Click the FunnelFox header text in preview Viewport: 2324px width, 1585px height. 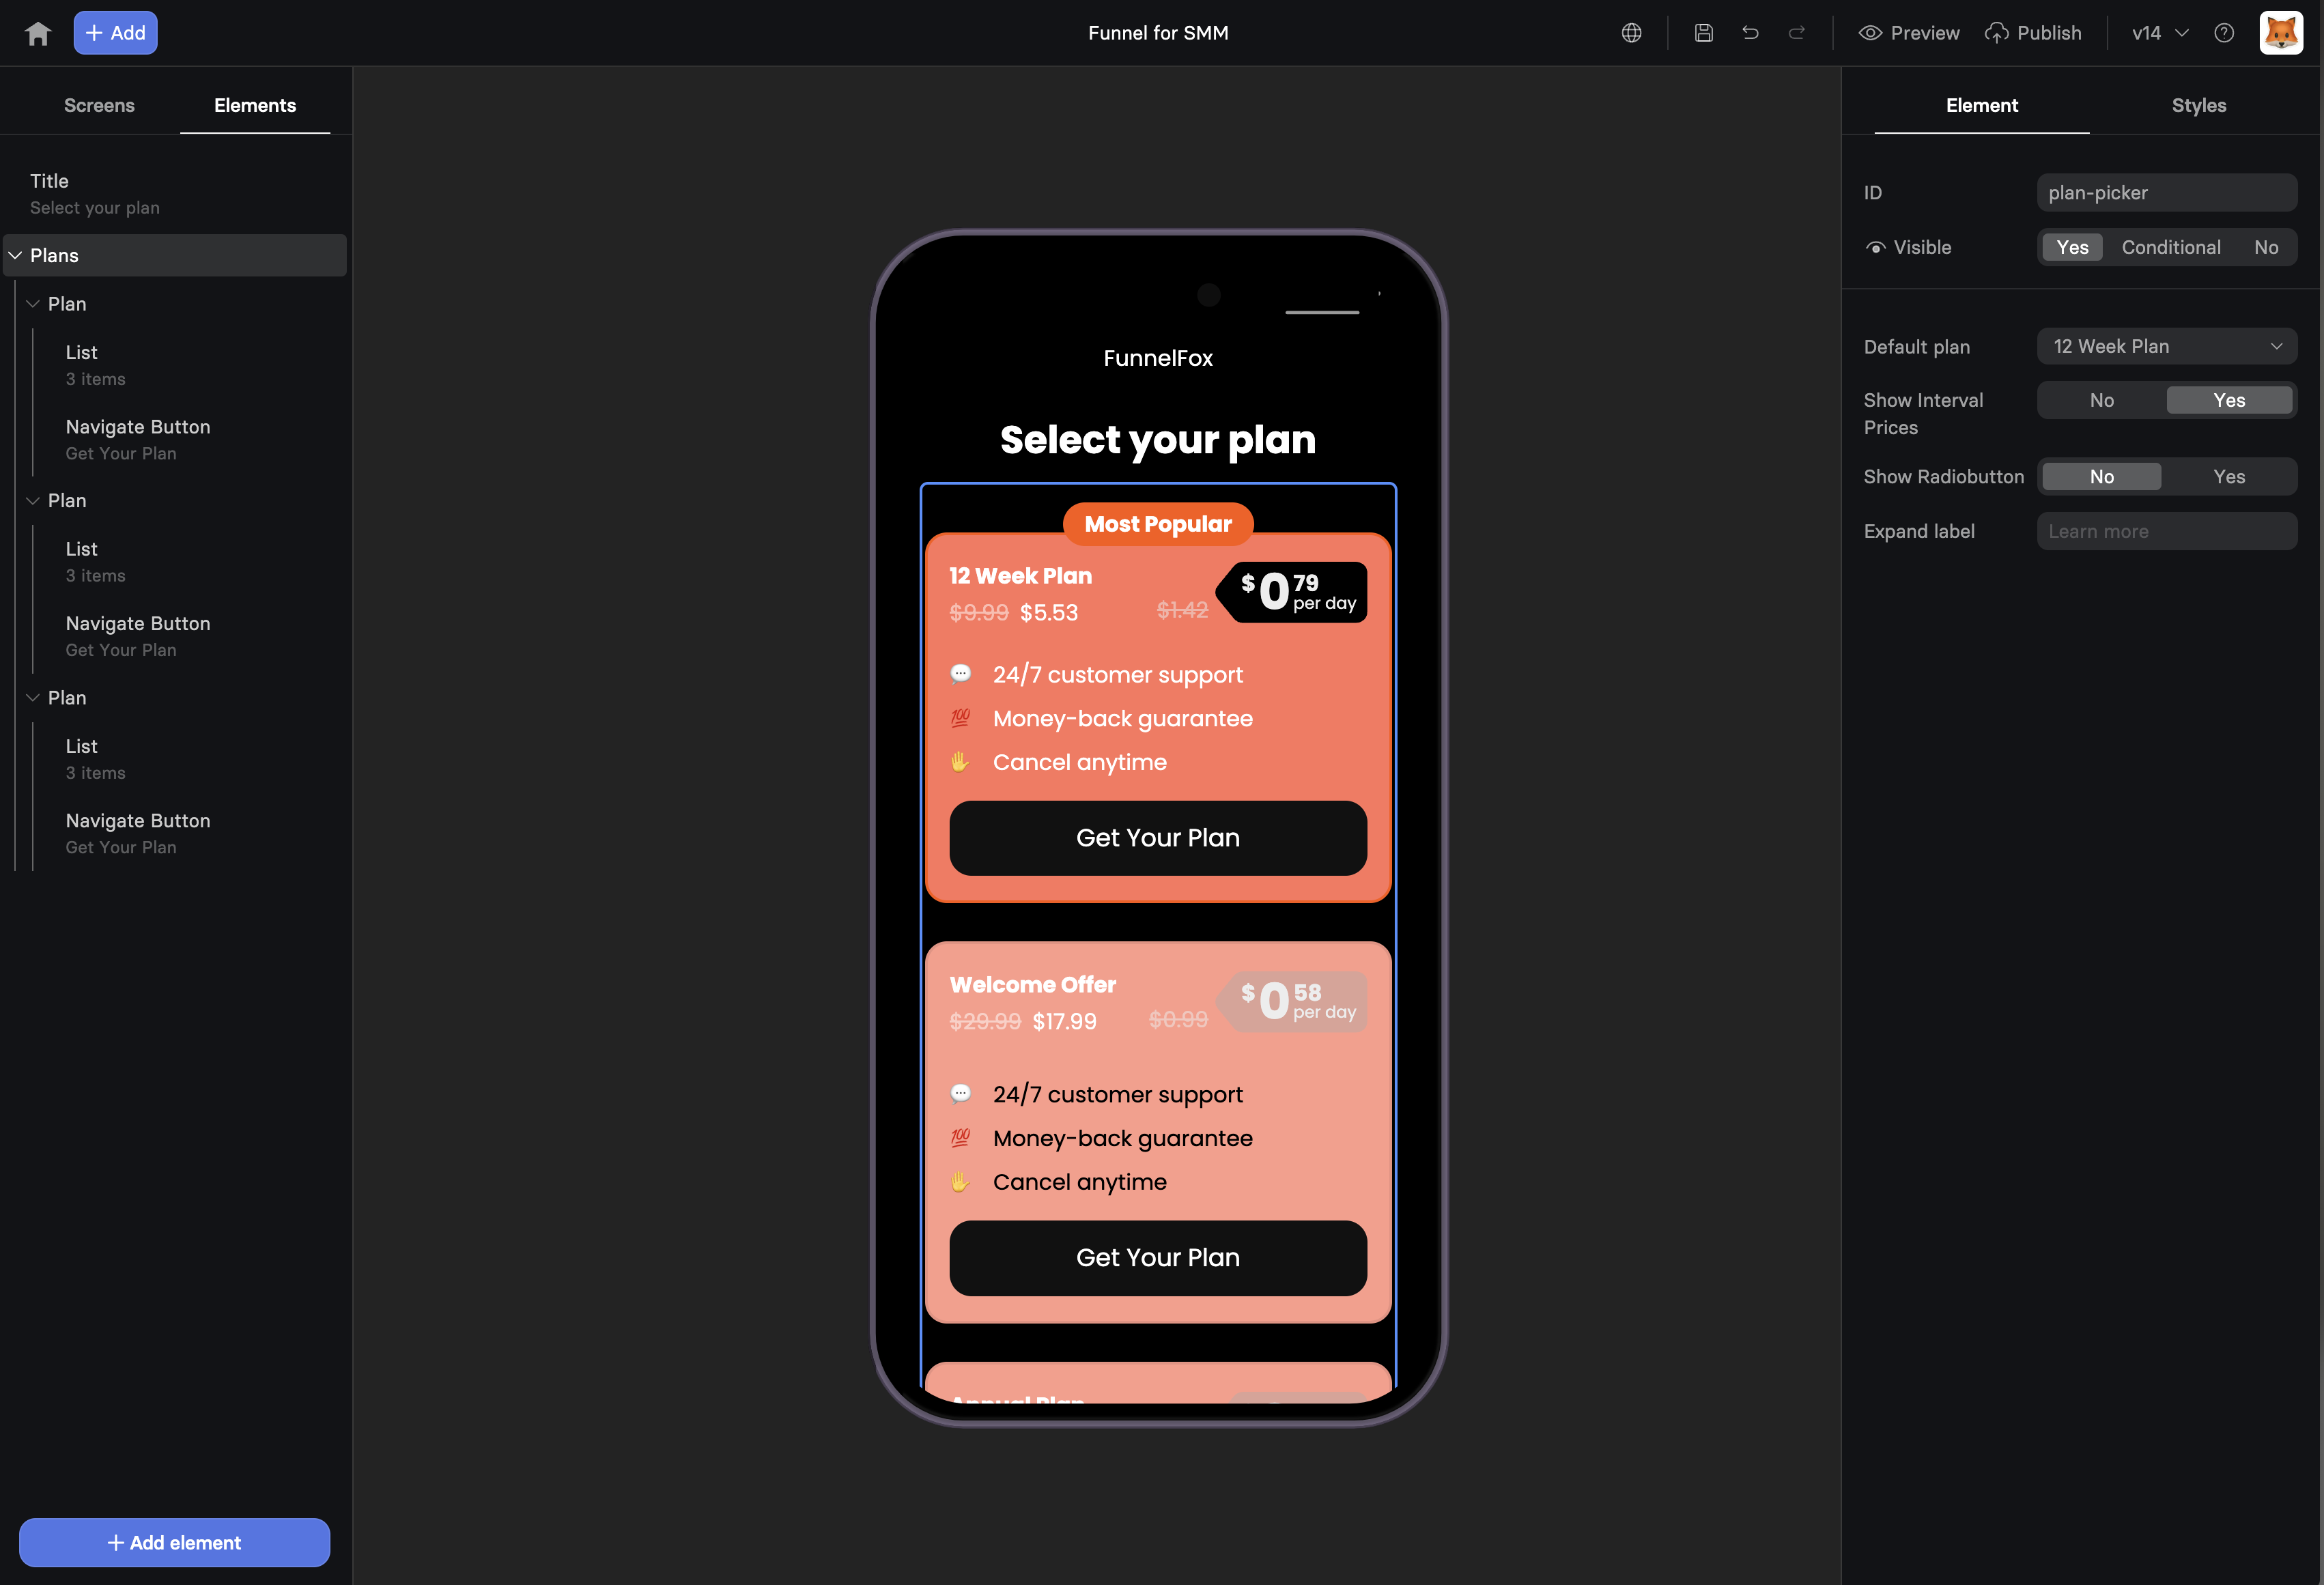(x=1158, y=358)
